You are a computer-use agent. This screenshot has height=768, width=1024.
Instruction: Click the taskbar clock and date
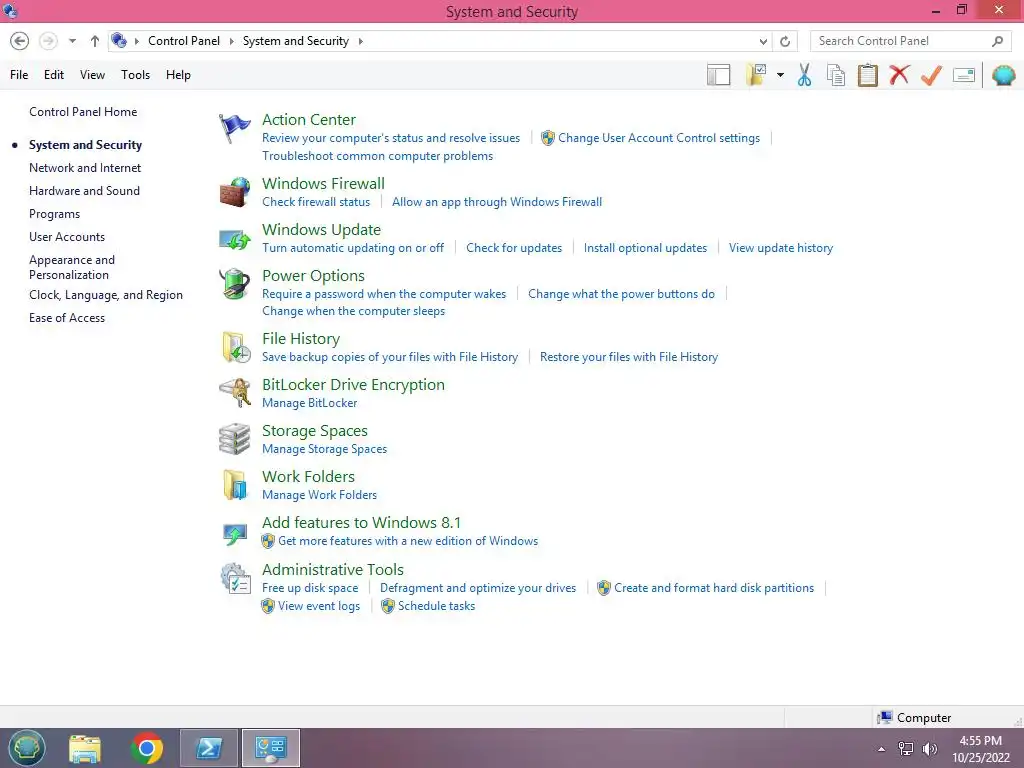tap(981, 749)
